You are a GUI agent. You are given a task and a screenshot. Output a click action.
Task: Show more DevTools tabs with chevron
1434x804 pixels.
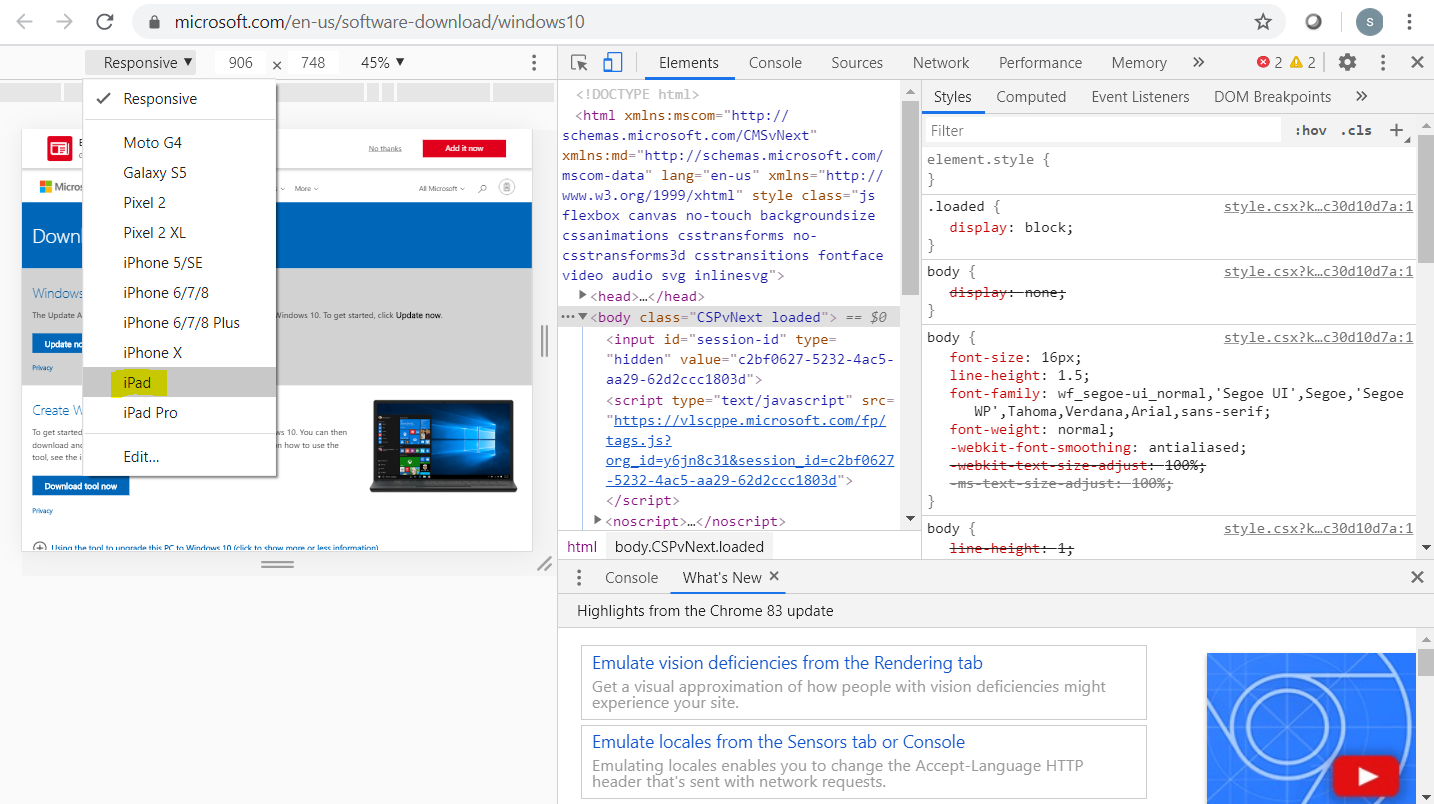pyautogui.click(x=1198, y=62)
